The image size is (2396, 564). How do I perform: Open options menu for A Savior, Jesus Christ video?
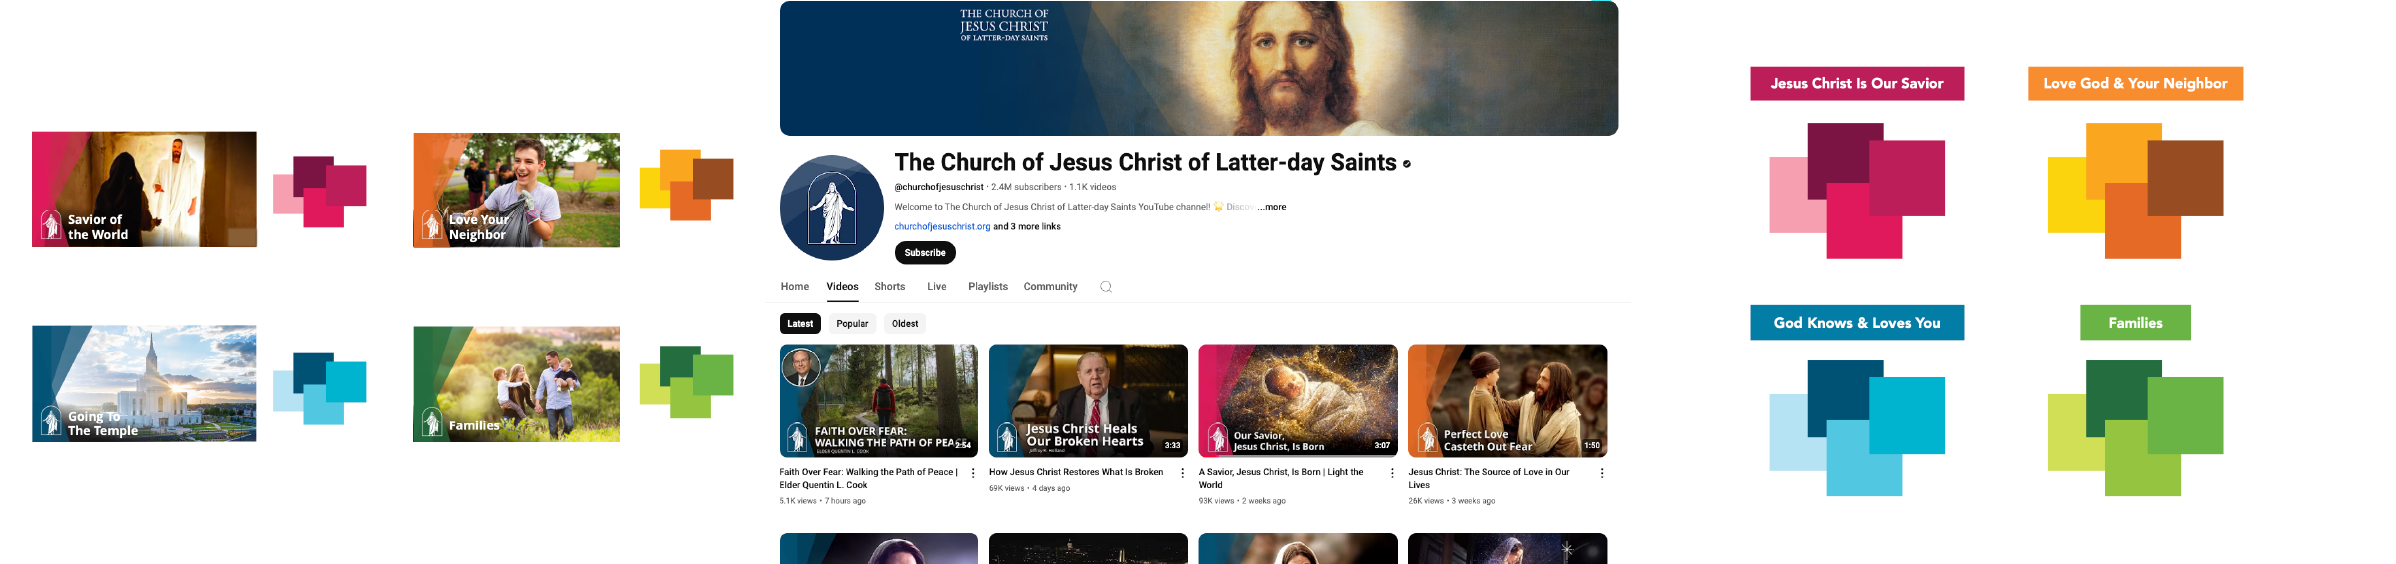(x=1392, y=473)
